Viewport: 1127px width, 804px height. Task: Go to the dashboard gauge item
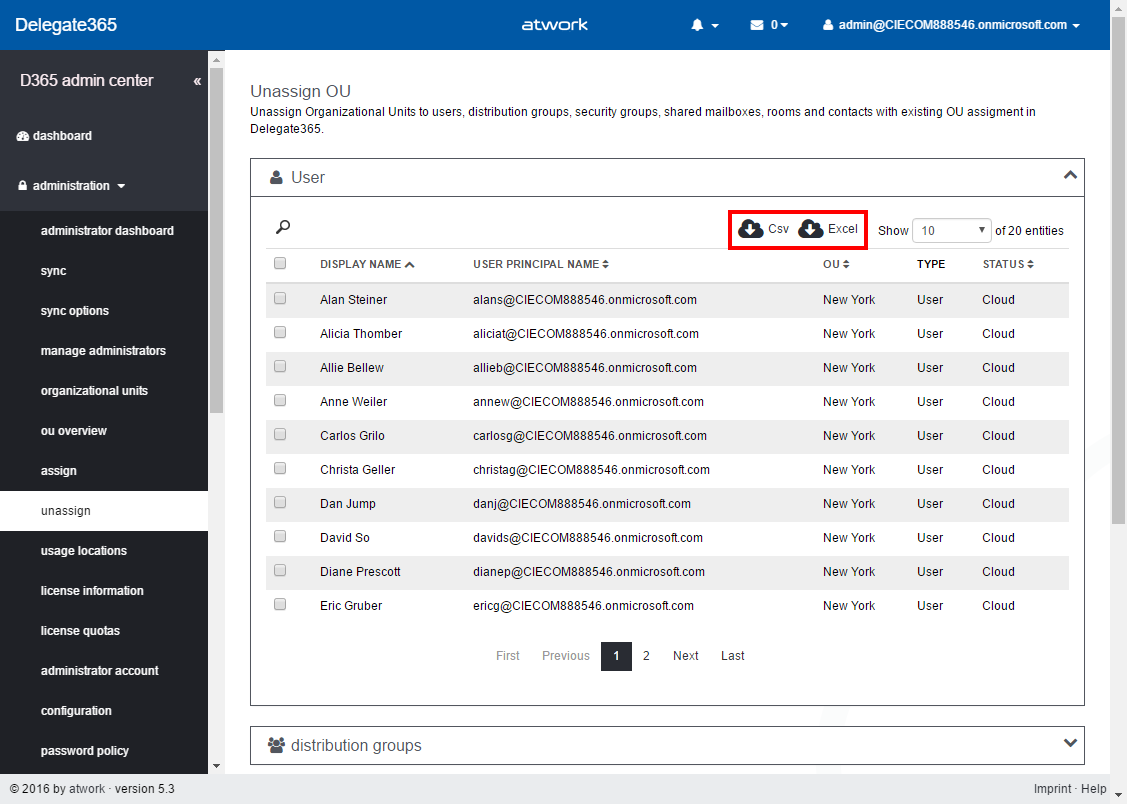click(62, 136)
